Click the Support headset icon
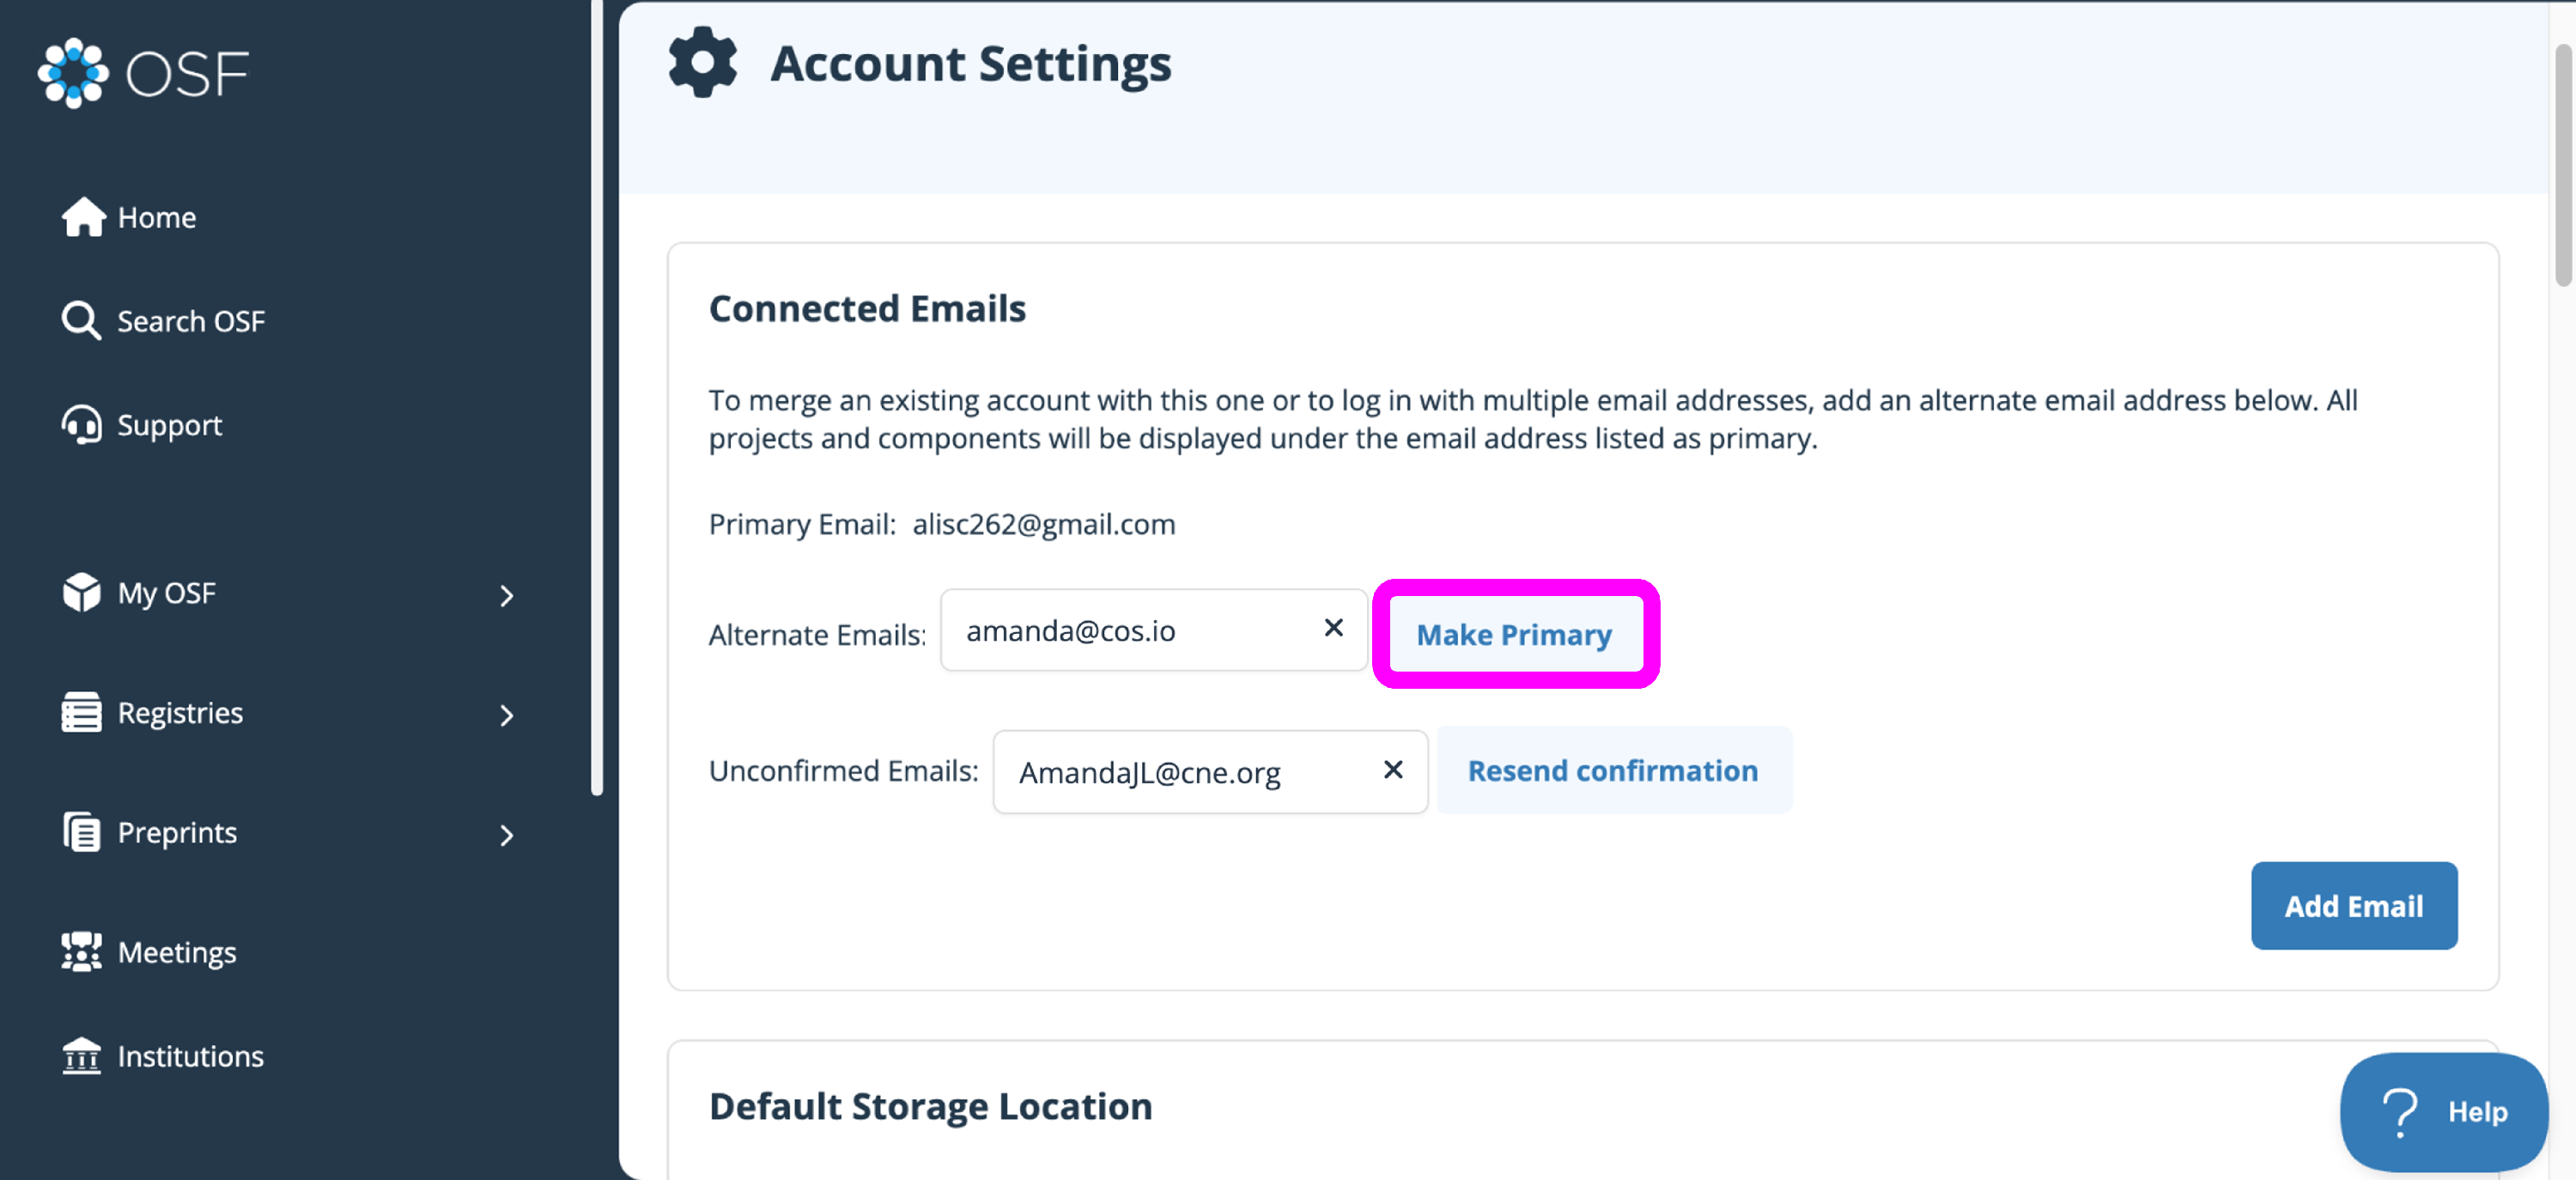2576x1180 pixels. 82,425
